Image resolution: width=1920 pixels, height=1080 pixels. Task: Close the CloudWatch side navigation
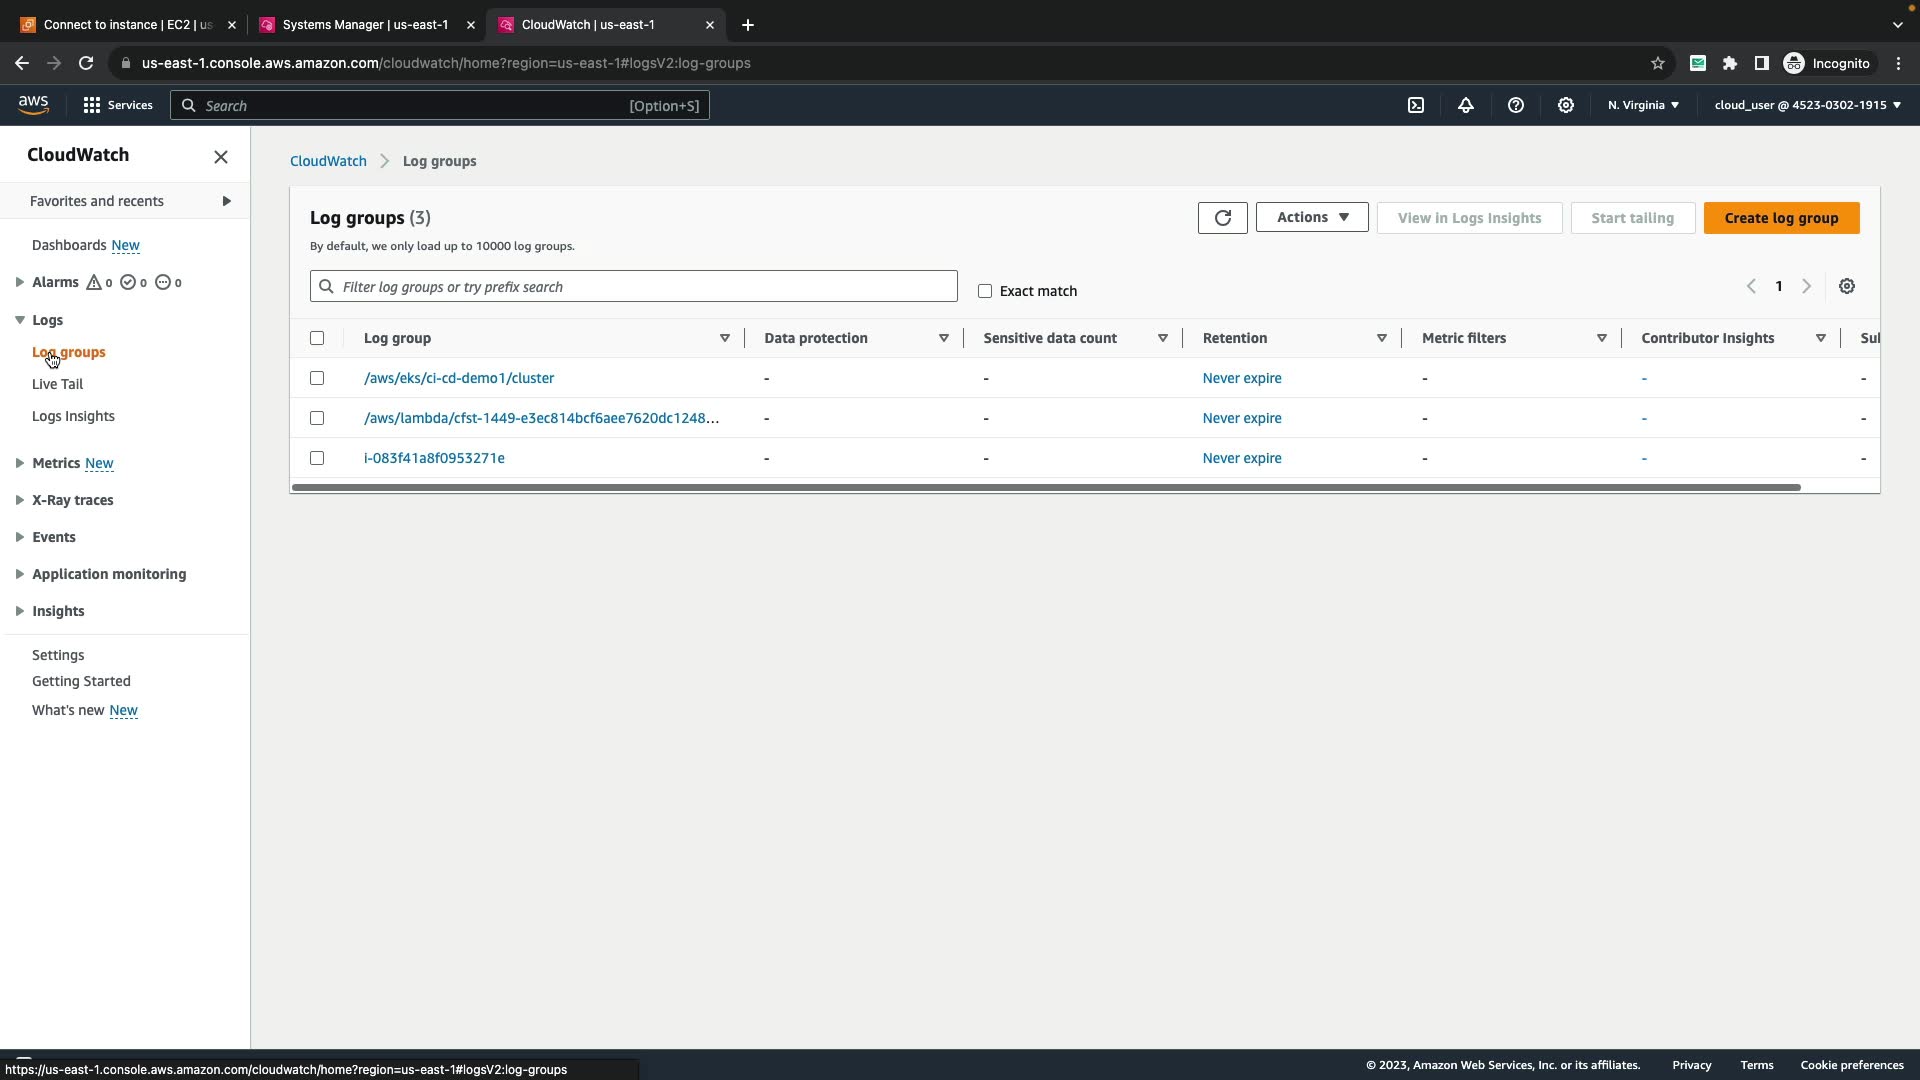(221, 157)
